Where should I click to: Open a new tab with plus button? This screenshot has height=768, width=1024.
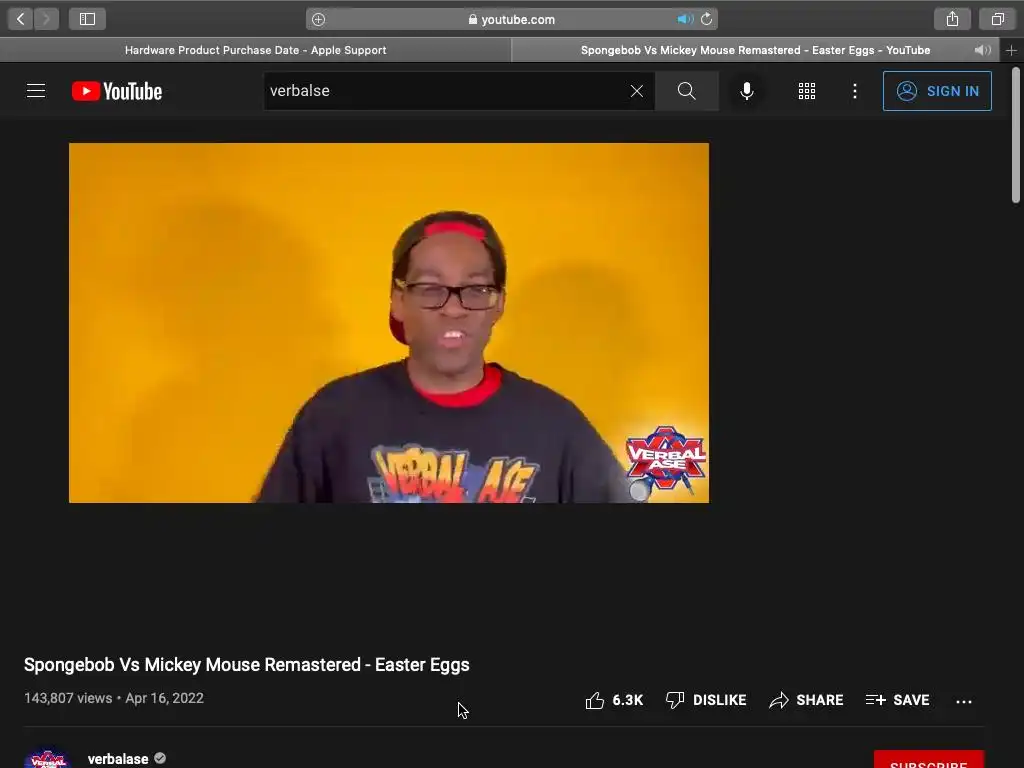point(1012,50)
